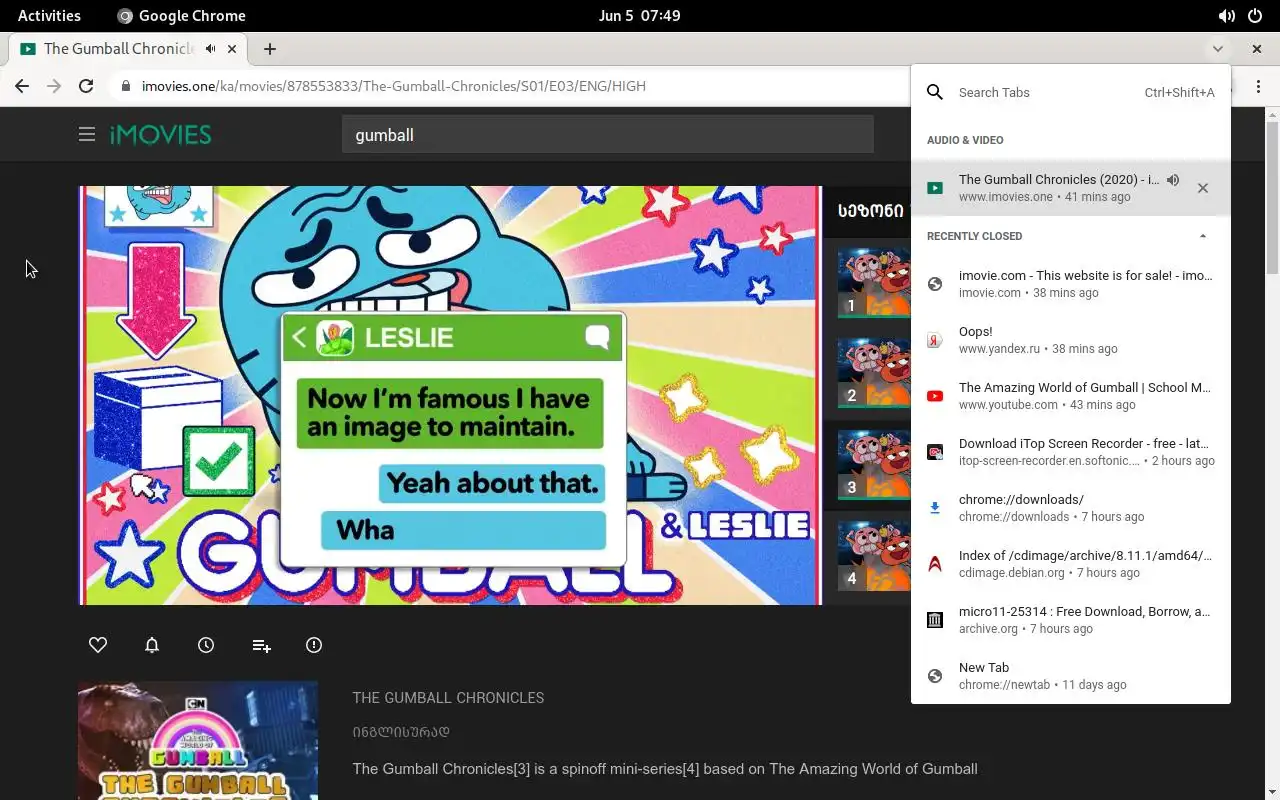Click the iTop Screen Recorder favicon

pyautogui.click(x=935, y=452)
